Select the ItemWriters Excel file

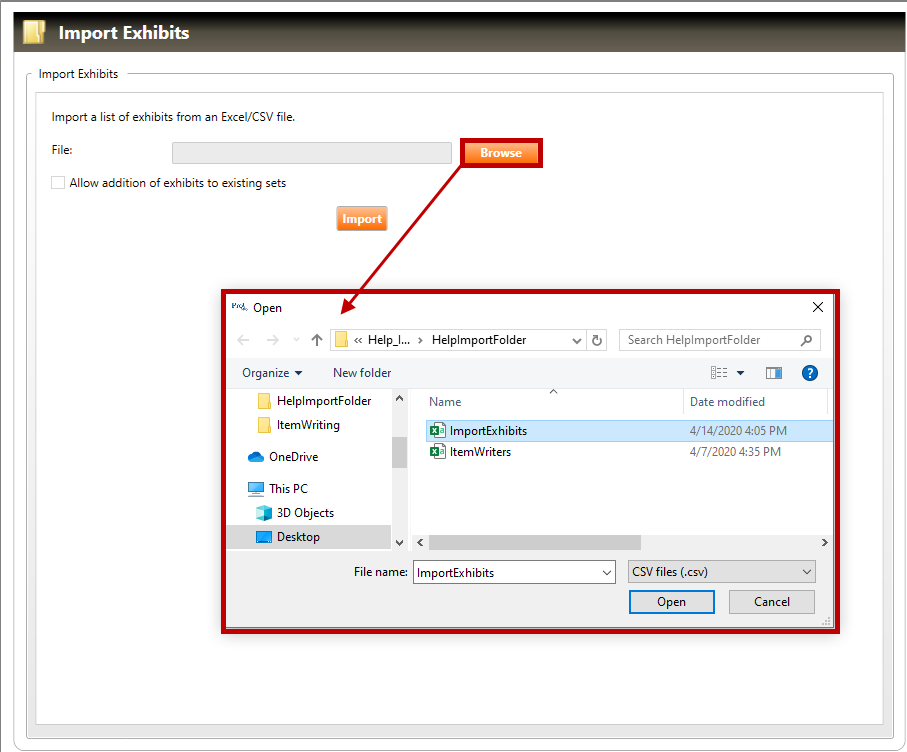[x=480, y=452]
